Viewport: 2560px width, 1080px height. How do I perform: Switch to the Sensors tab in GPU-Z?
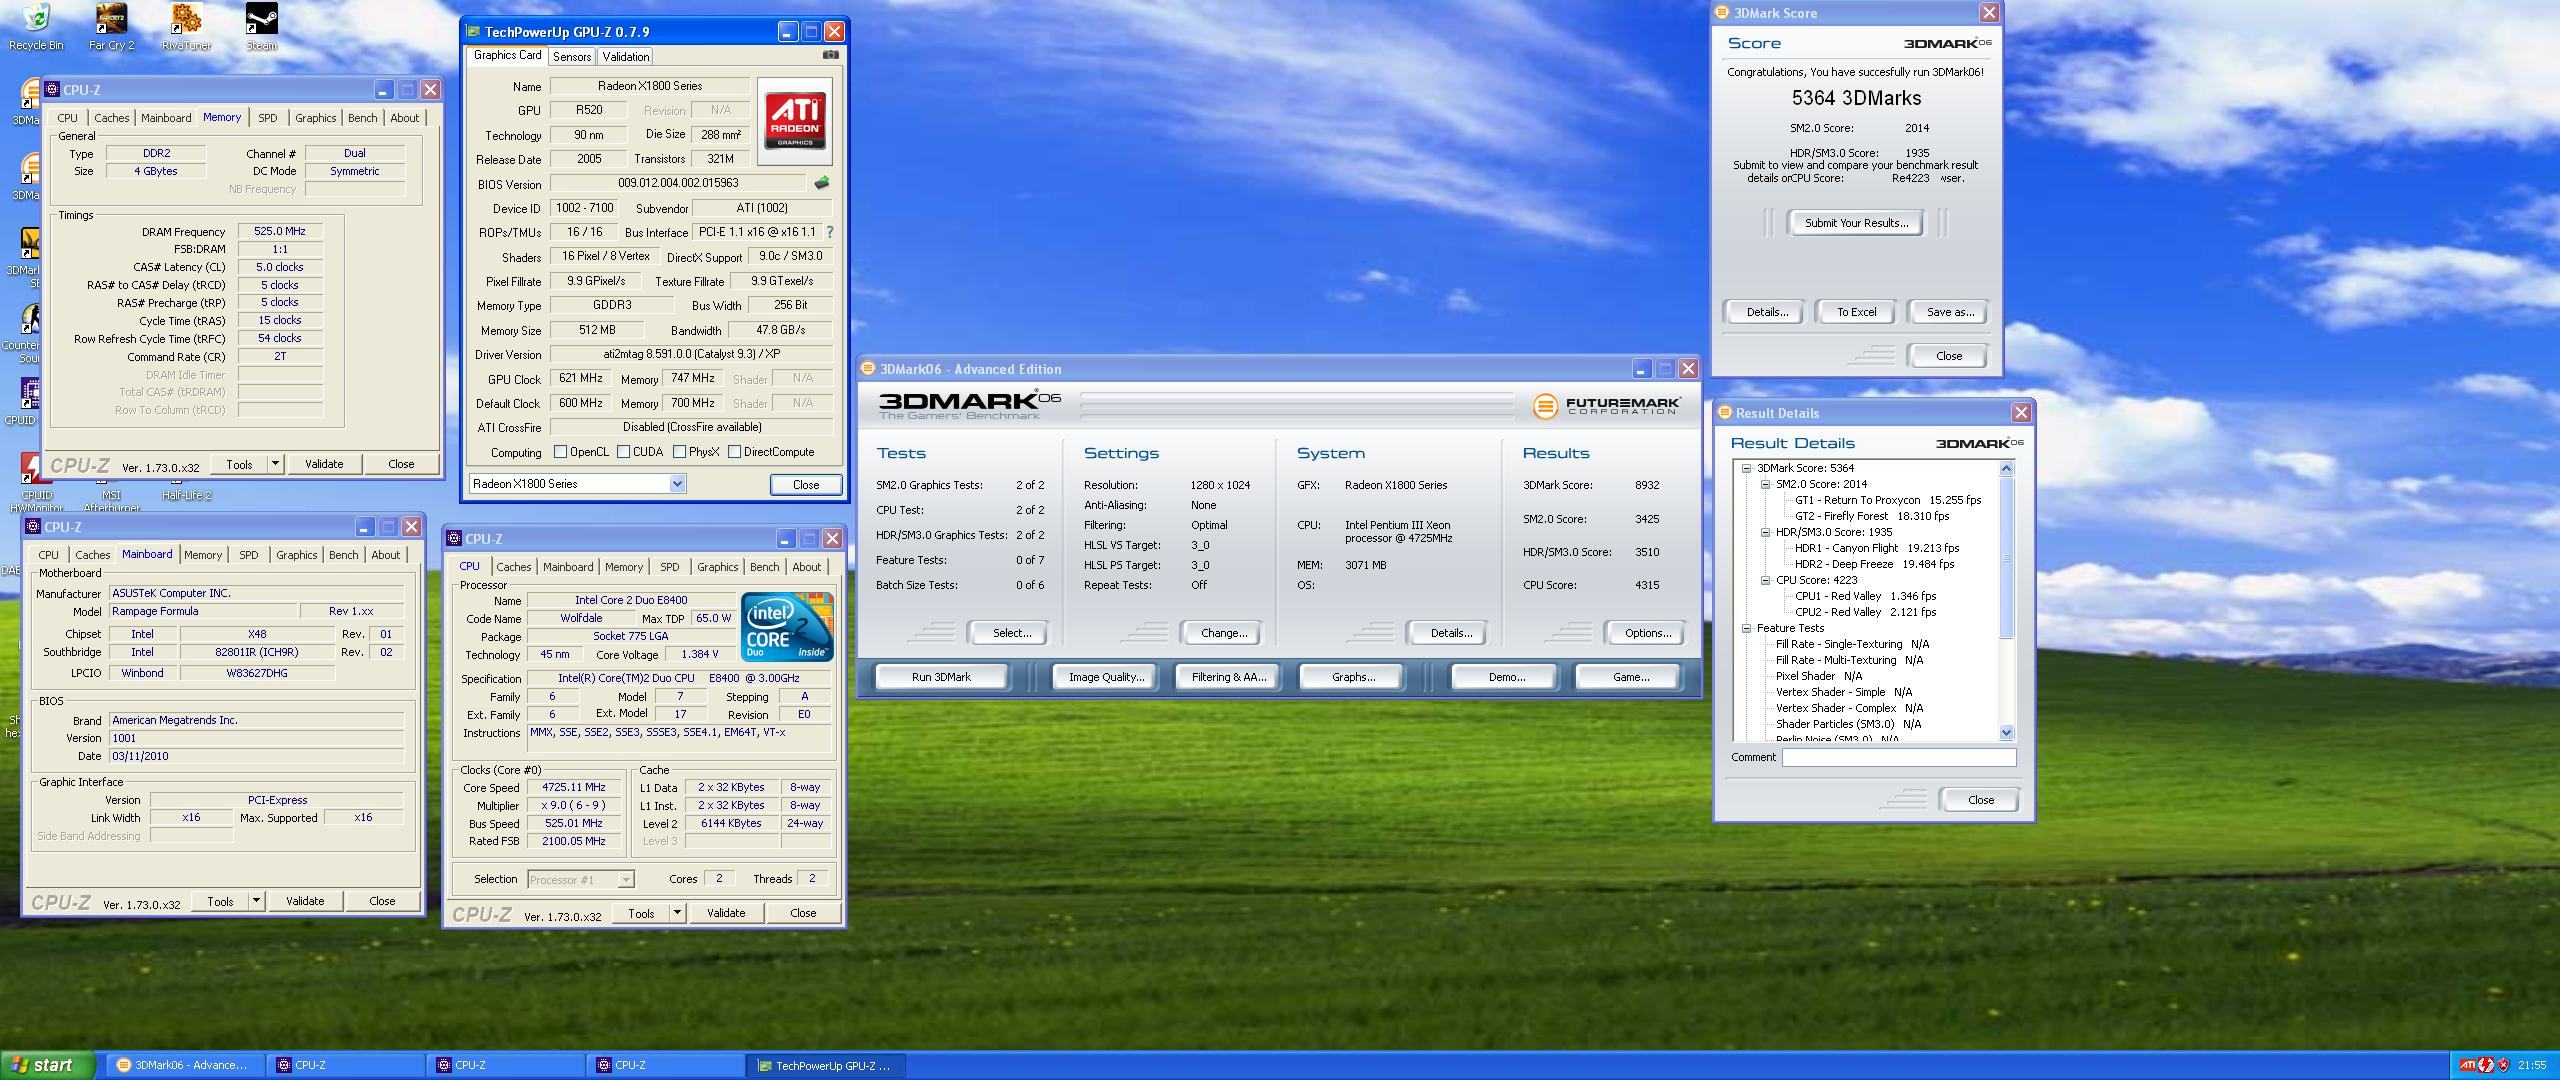coord(571,57)
